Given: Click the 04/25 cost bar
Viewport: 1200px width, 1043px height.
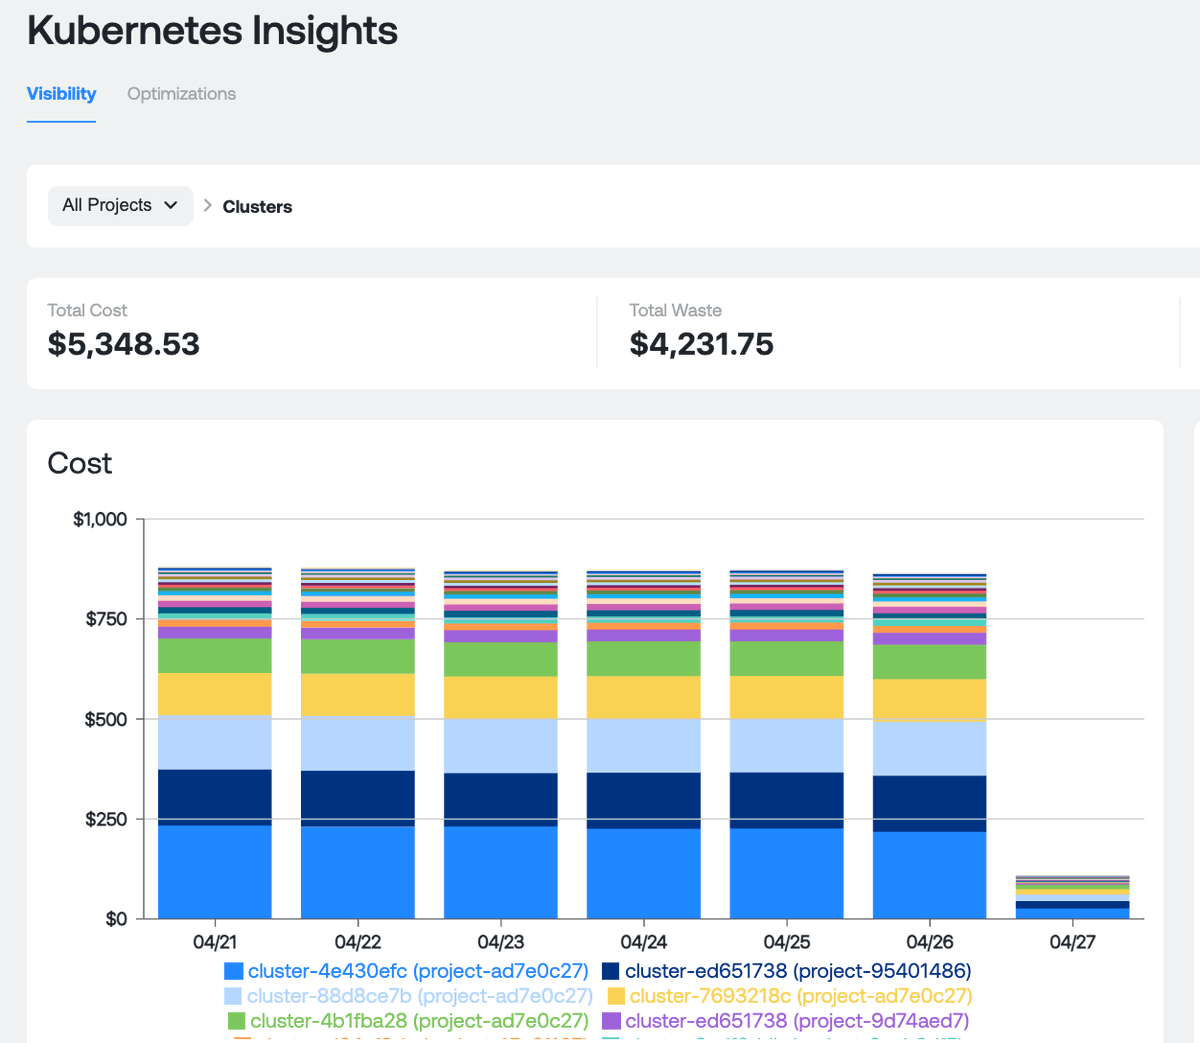Looking at the screenshot, I should [x=787, y=744].
